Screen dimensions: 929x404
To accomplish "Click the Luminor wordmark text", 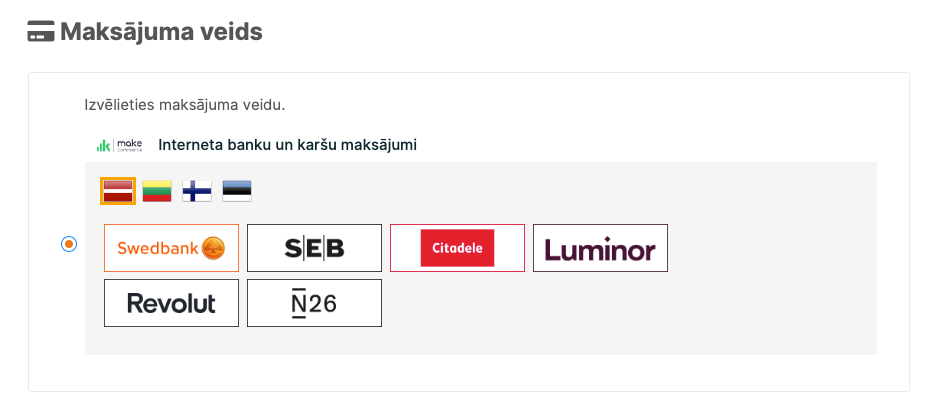I will tap(600, 250).
